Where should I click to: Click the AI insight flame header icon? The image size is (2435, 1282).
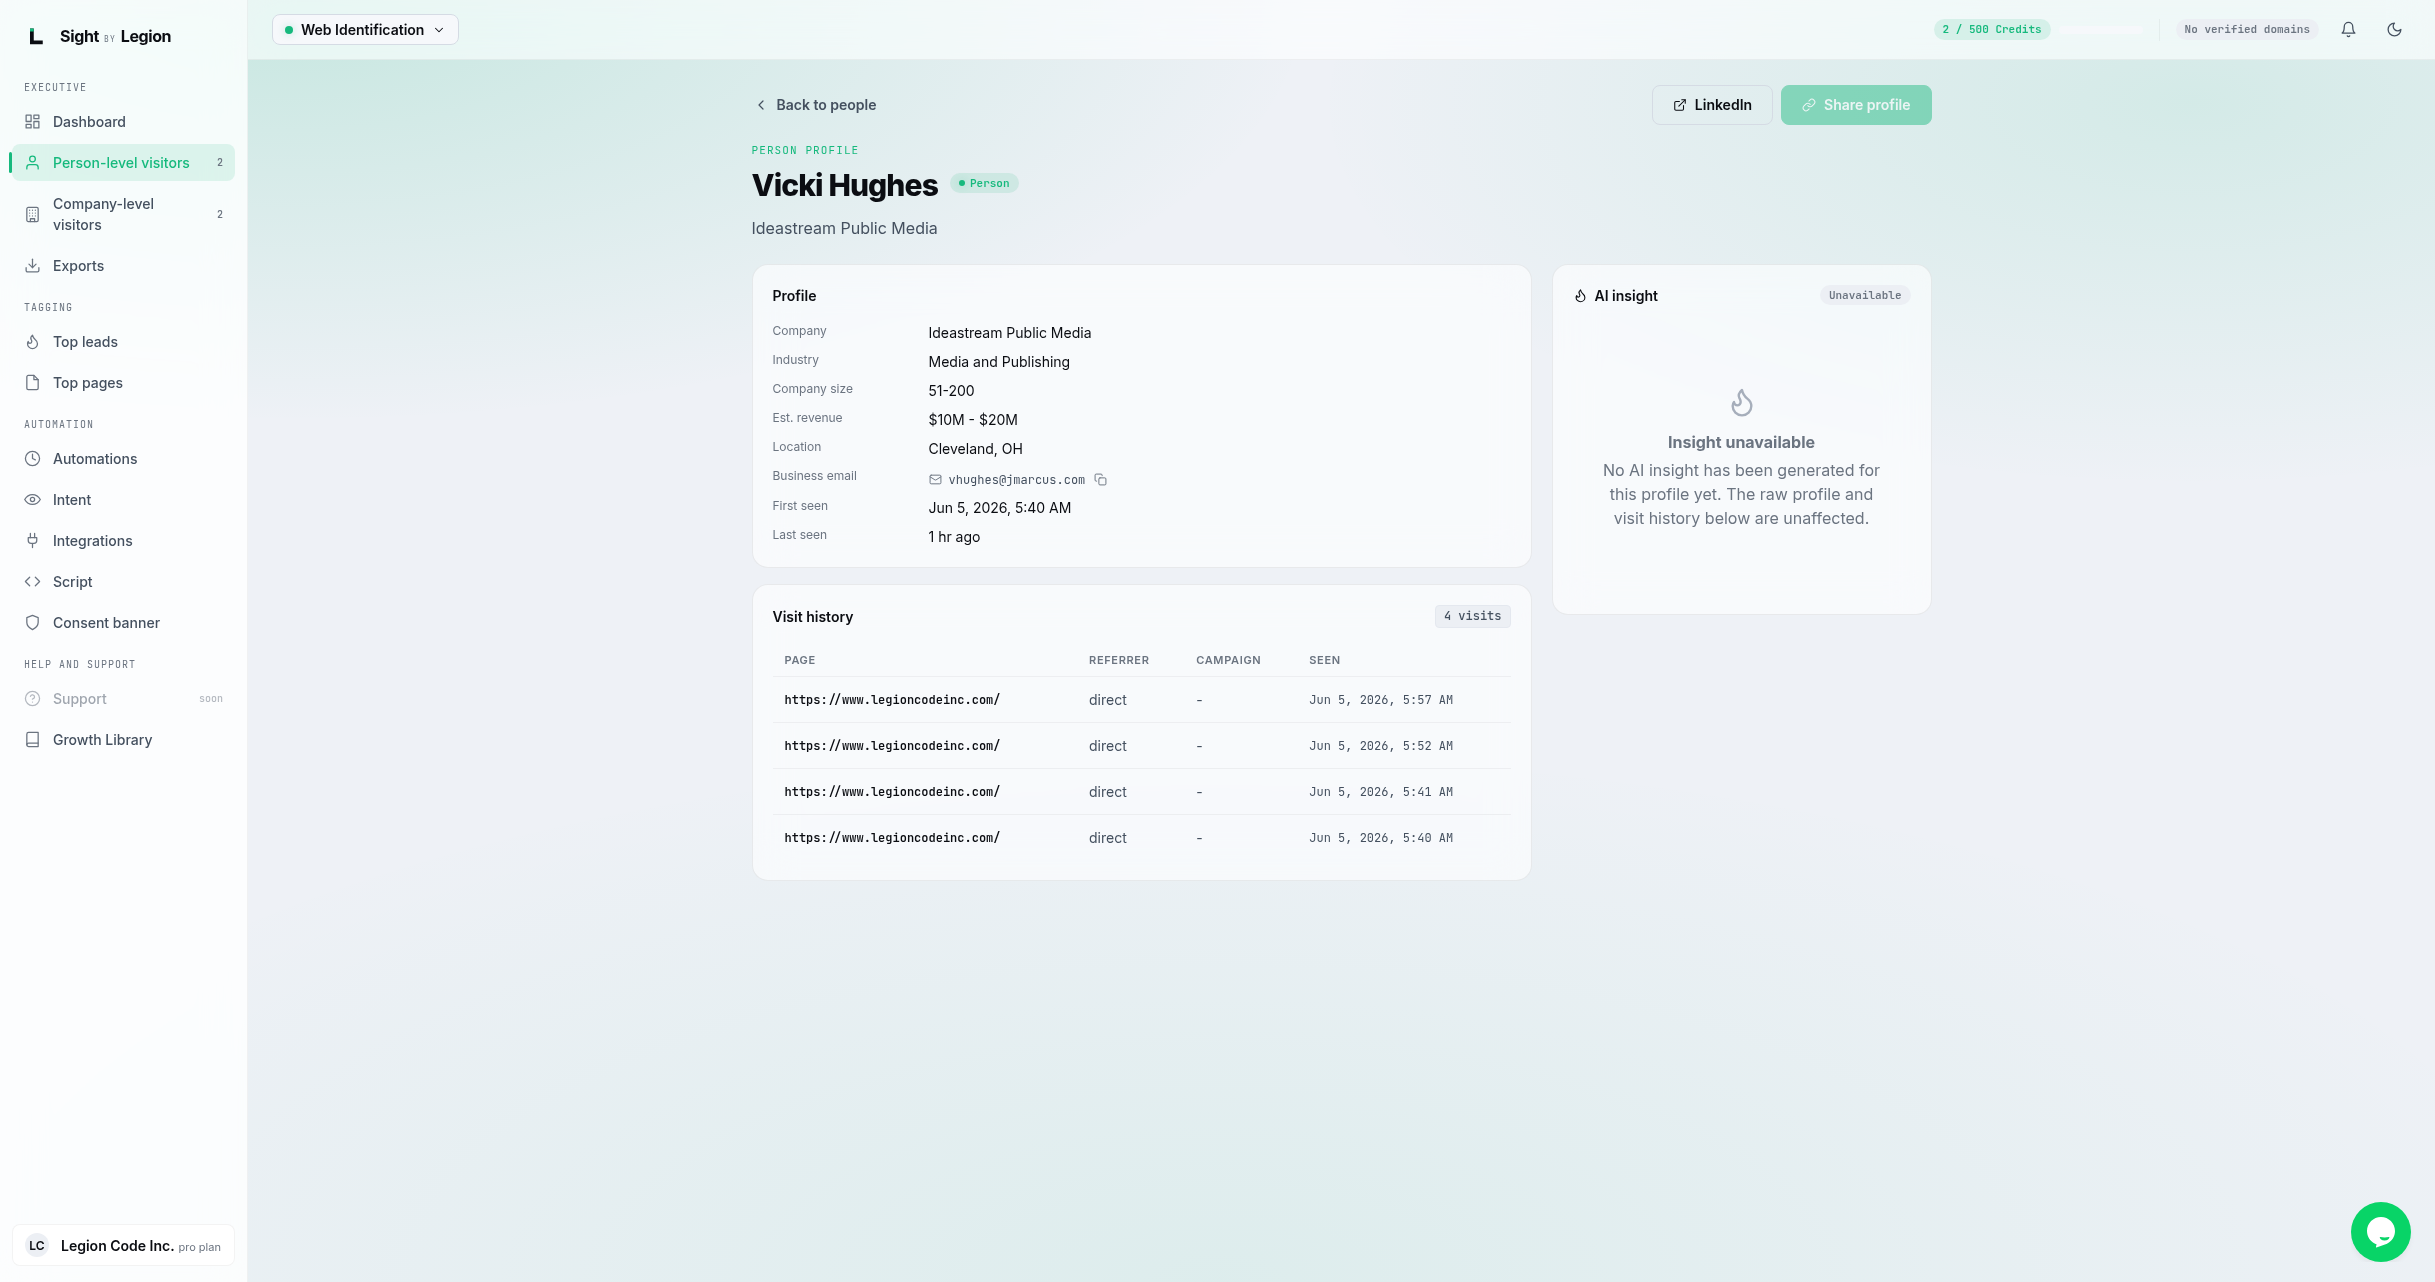tap(1580, 296)
